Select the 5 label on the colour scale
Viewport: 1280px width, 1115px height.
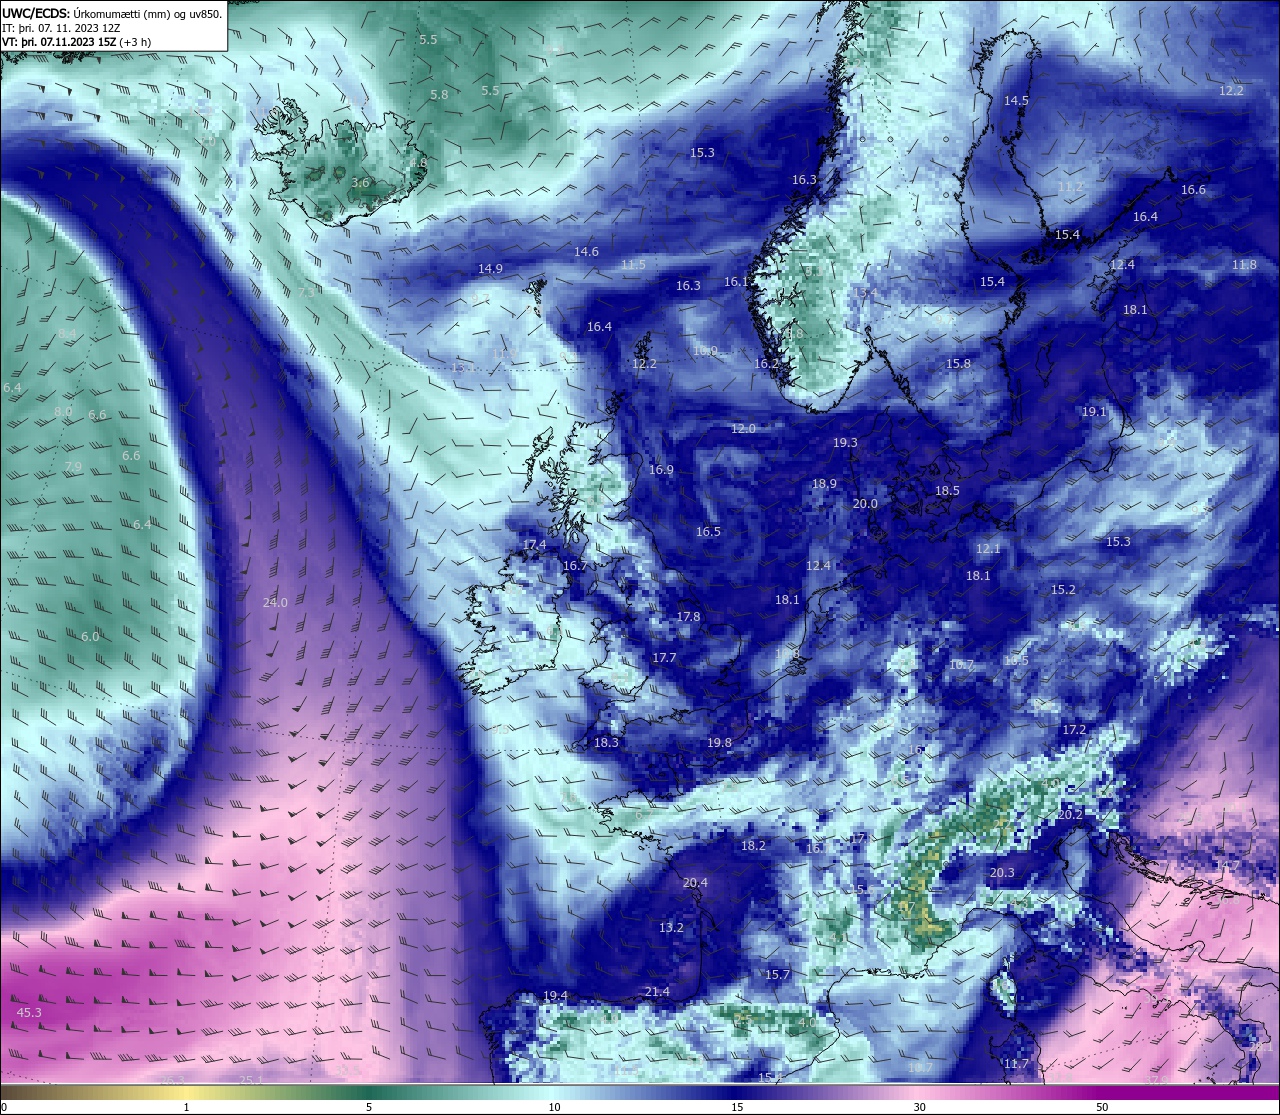click(x=369, y=1107)
